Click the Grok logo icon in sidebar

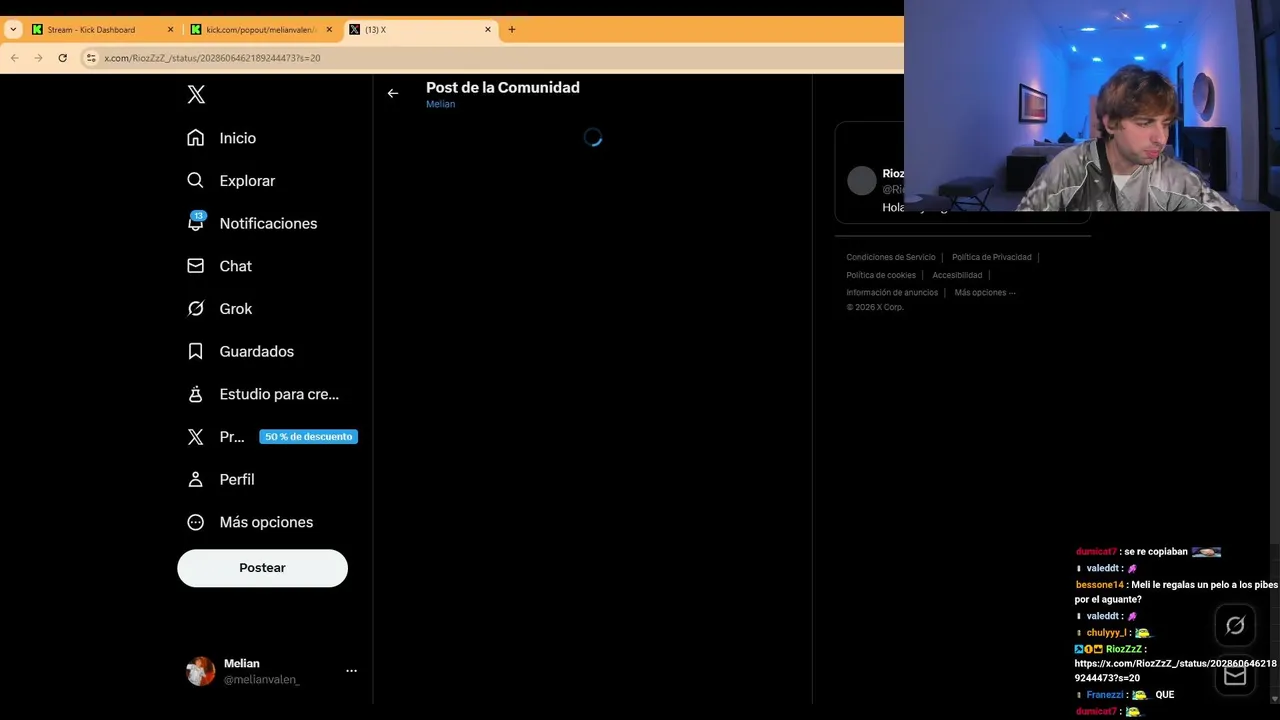click(x=196, y=309)
